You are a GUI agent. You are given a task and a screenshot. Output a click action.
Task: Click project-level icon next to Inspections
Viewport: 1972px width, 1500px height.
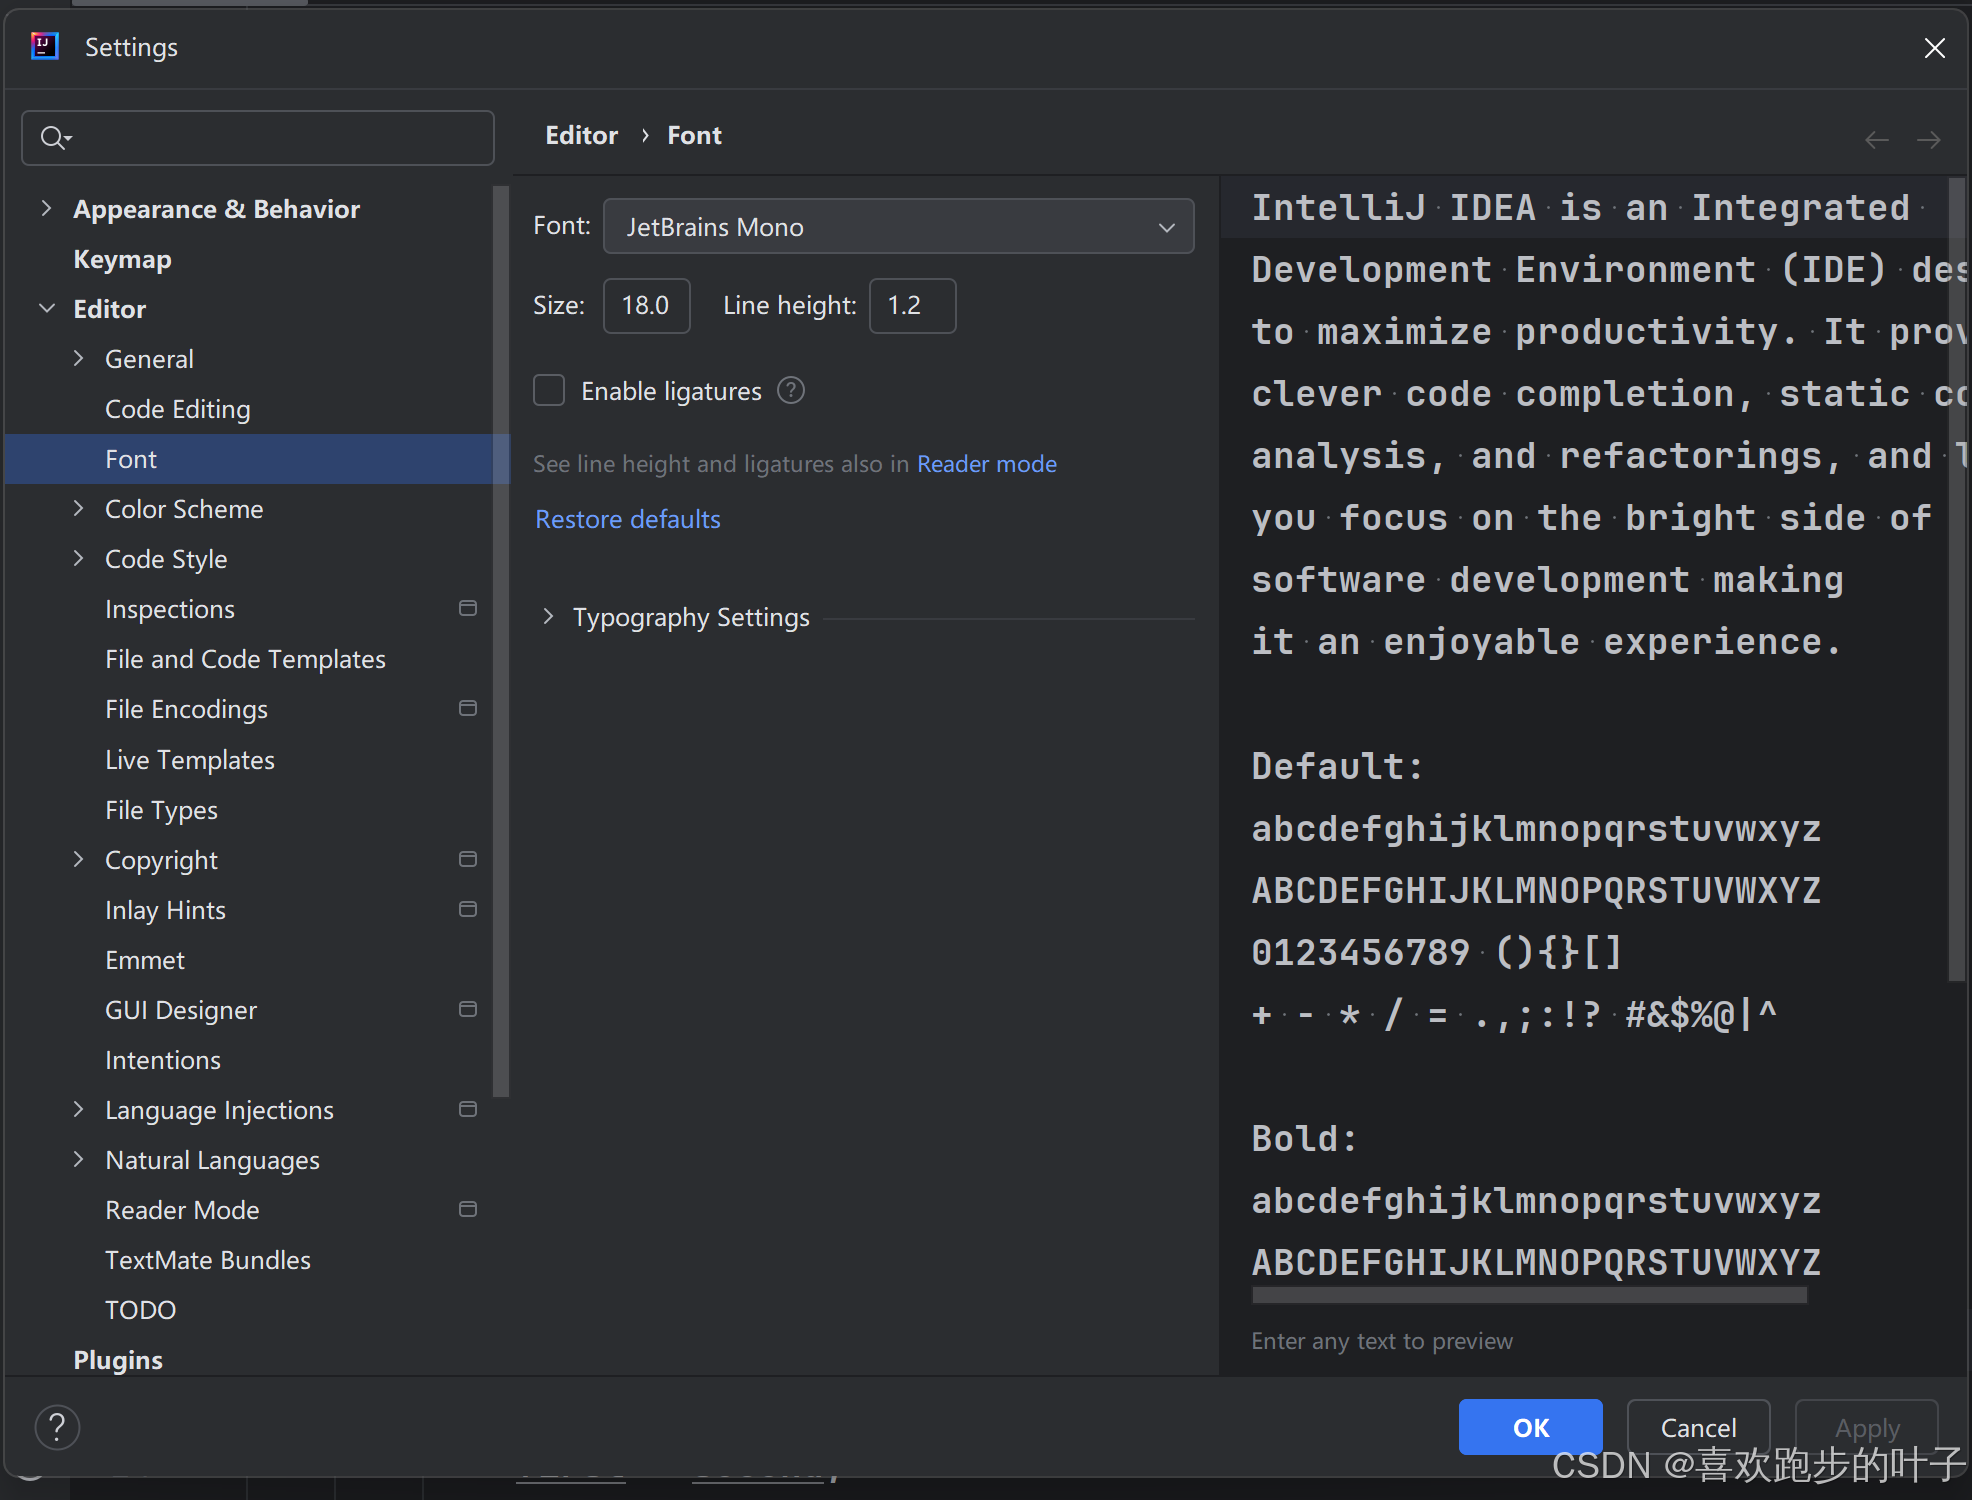467,608
